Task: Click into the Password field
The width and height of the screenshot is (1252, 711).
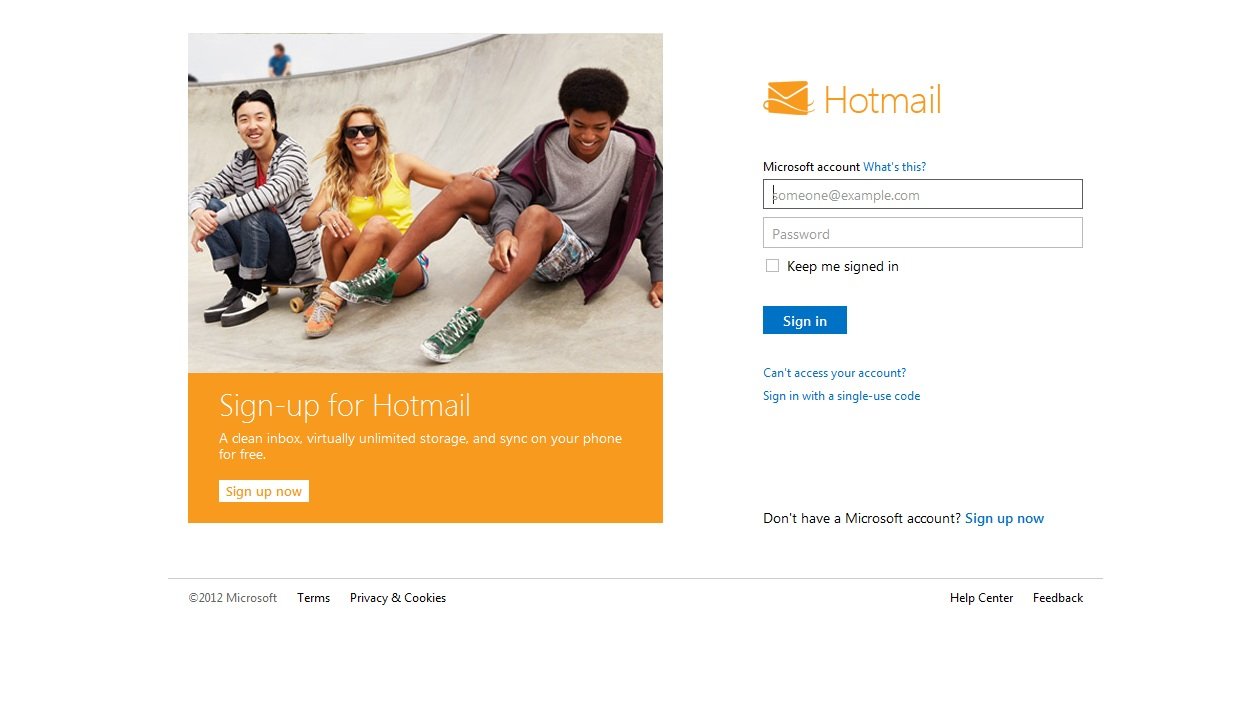Action: coord(922,233)
